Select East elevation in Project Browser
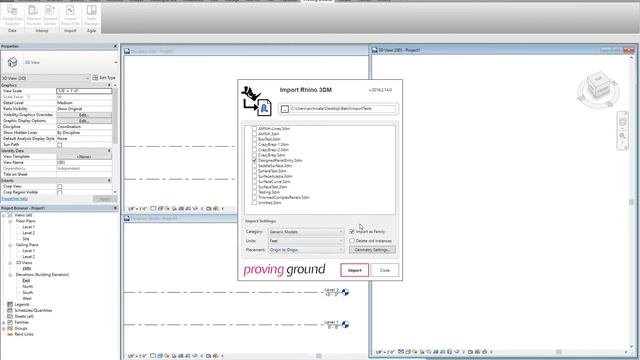Image resolution: width=640 pixels, height=360 pixels. pyautogui.click(x=26, y=281)
